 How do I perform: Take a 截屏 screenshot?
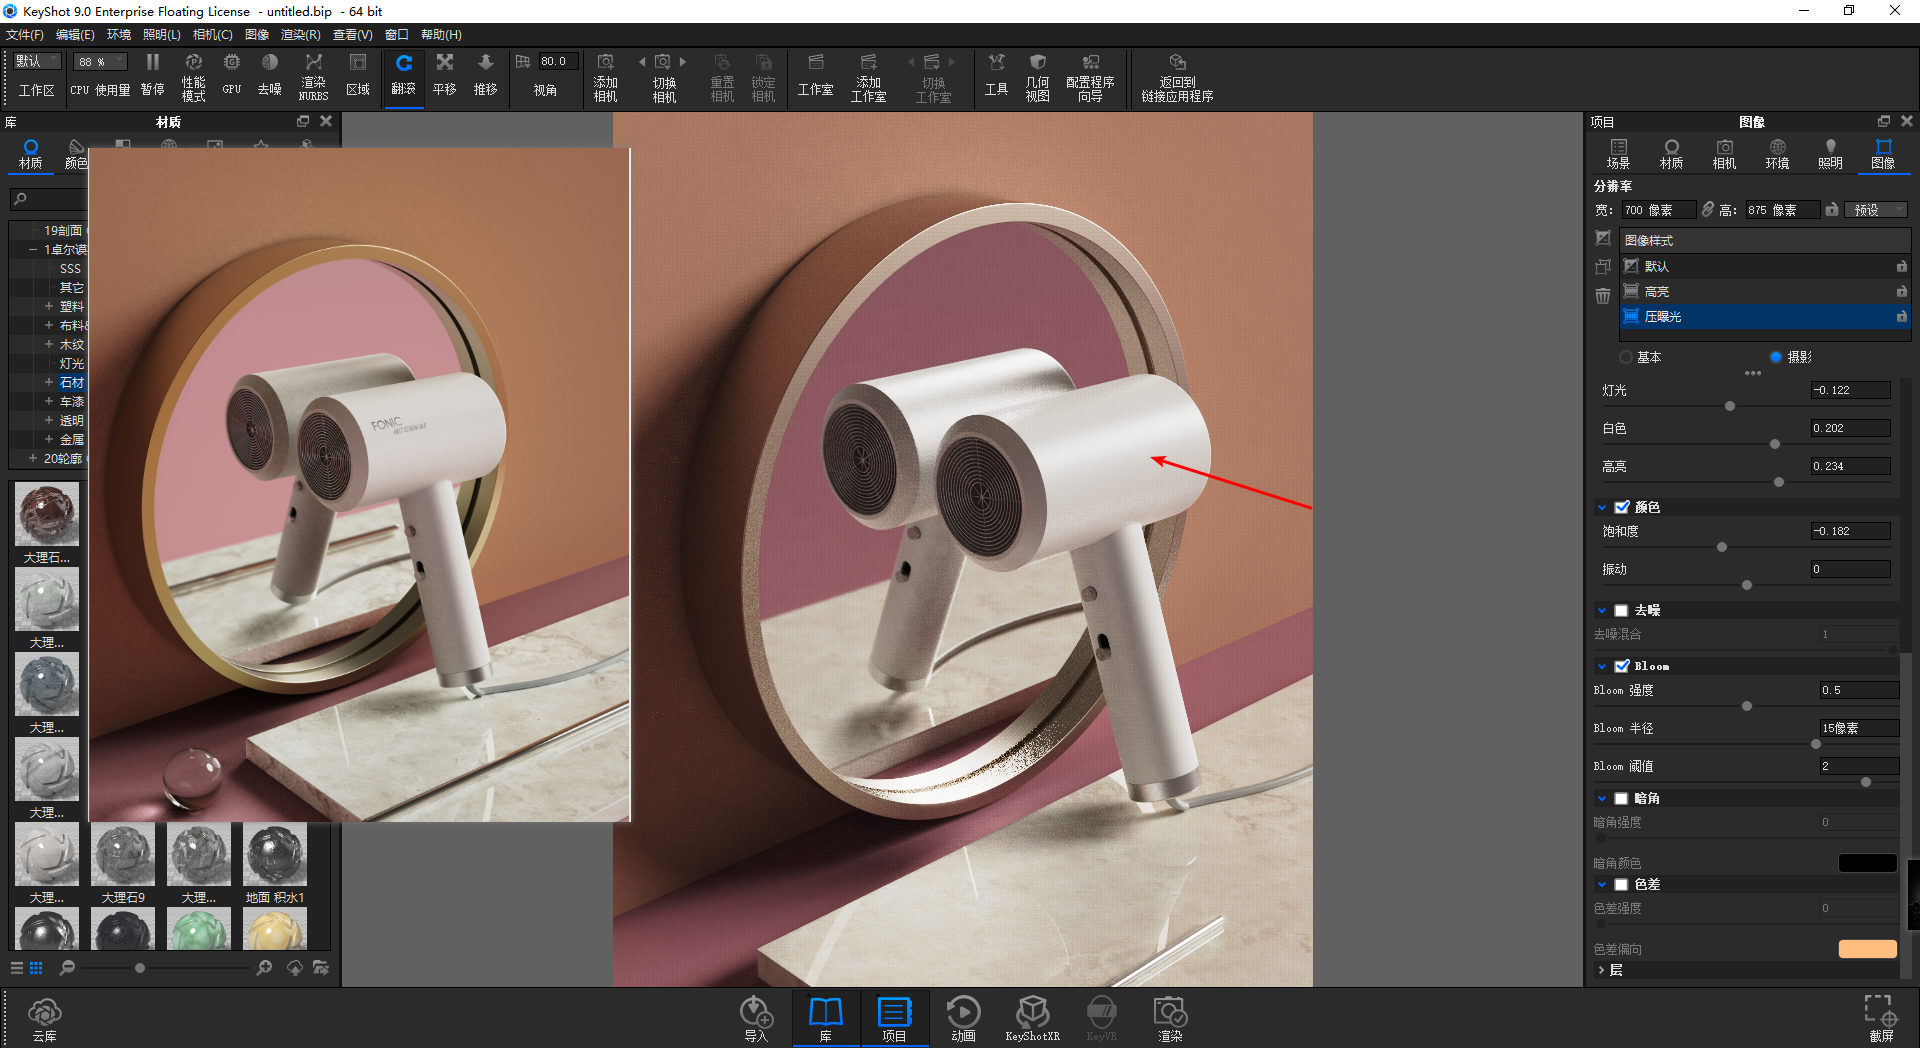pos(1880,1019)
